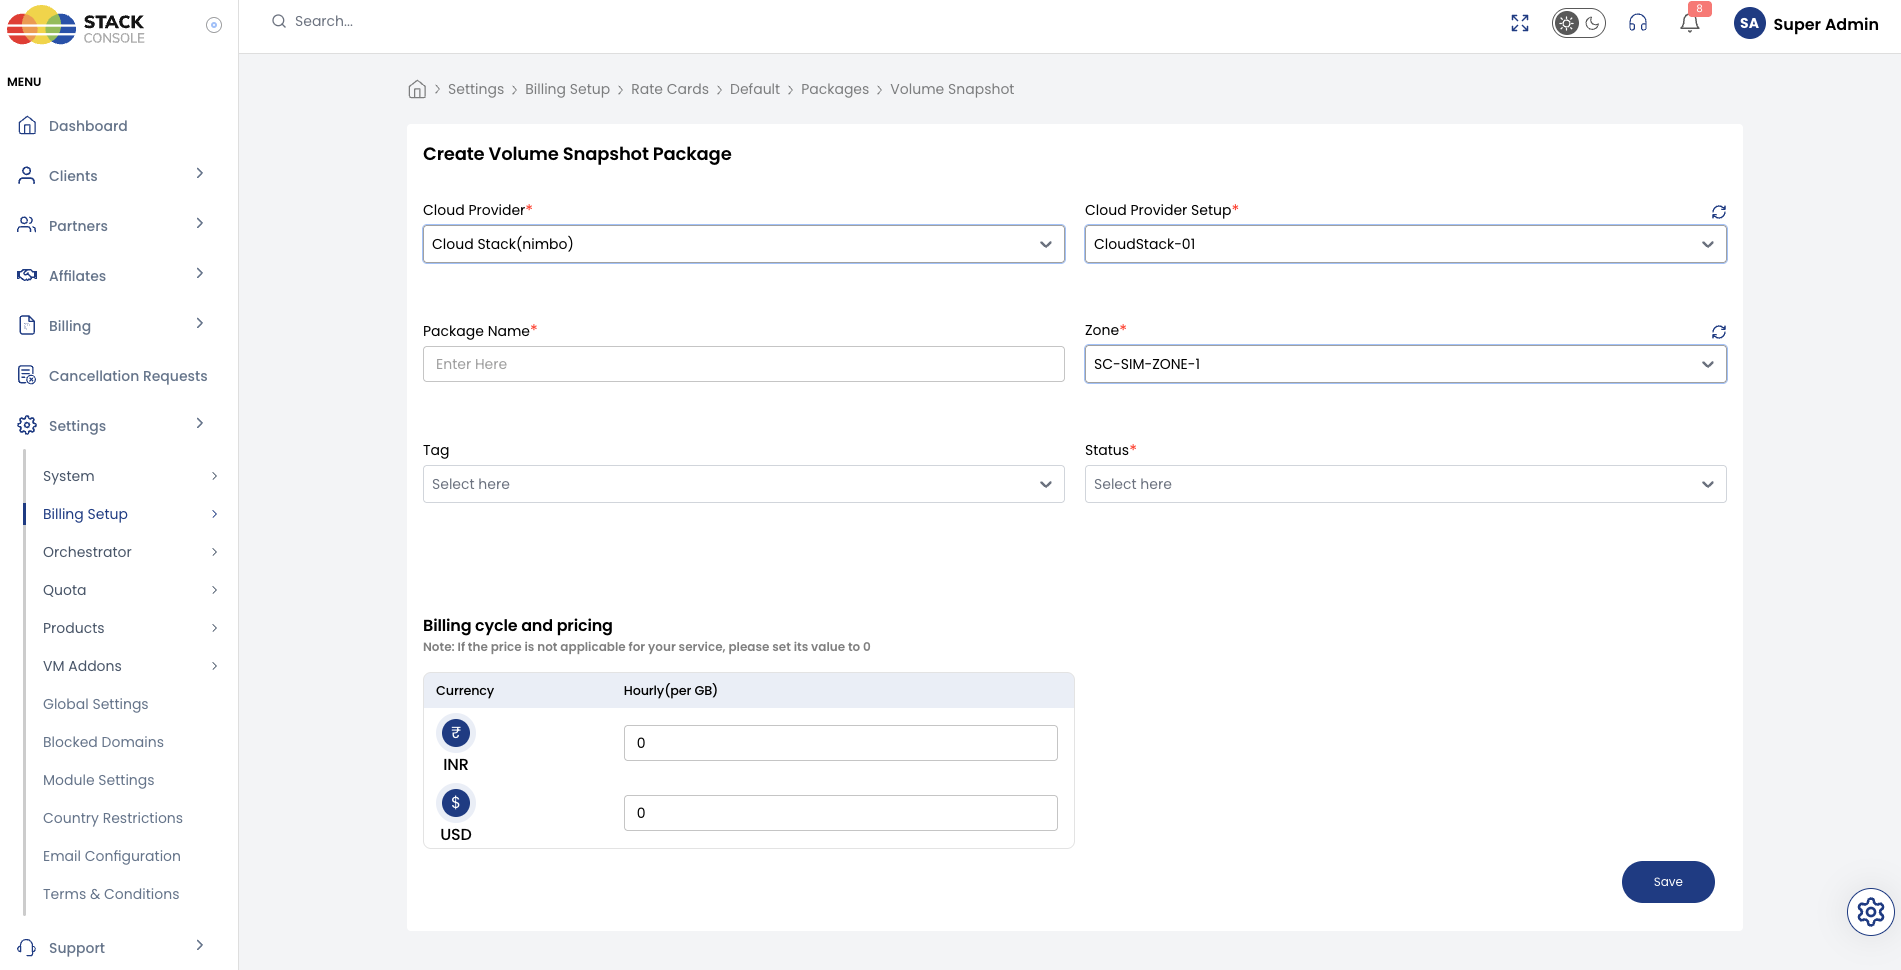Expand Billing menu chevron

pyautogui.click(x=200, y=324)
